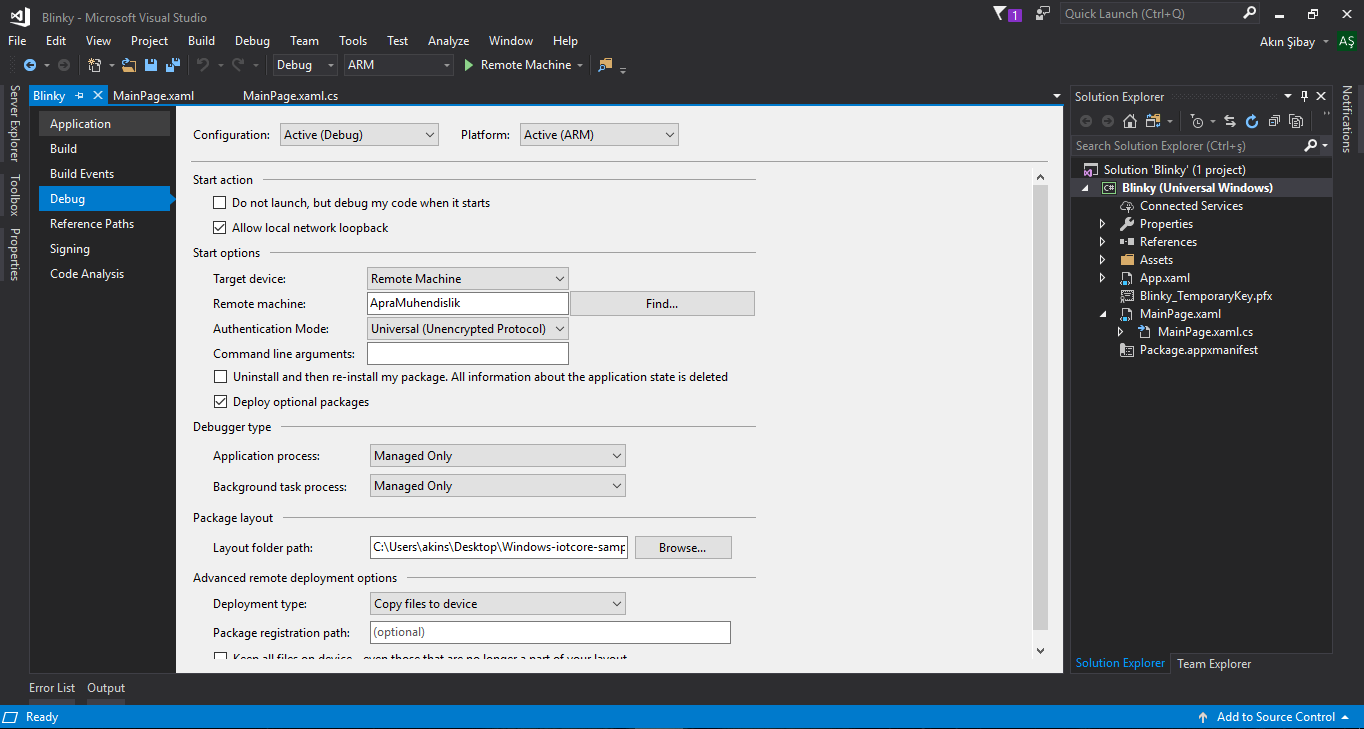Open toolbar ARM platform dropdown
Screen dimensions: 1364x729
399,65
